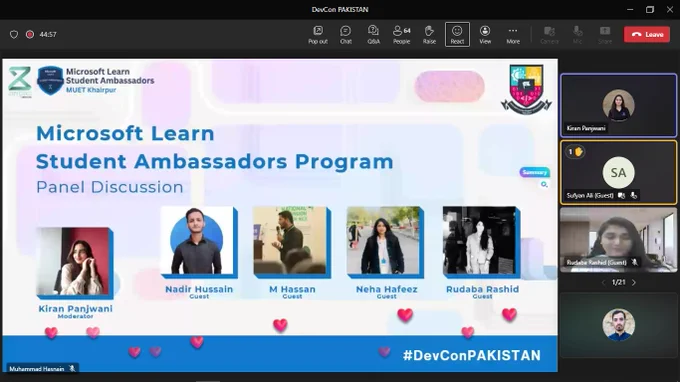
Task: Click the muted mic icon on Rudaba Rashid tile
Action: pyautogui.click(x=634, y=262)
